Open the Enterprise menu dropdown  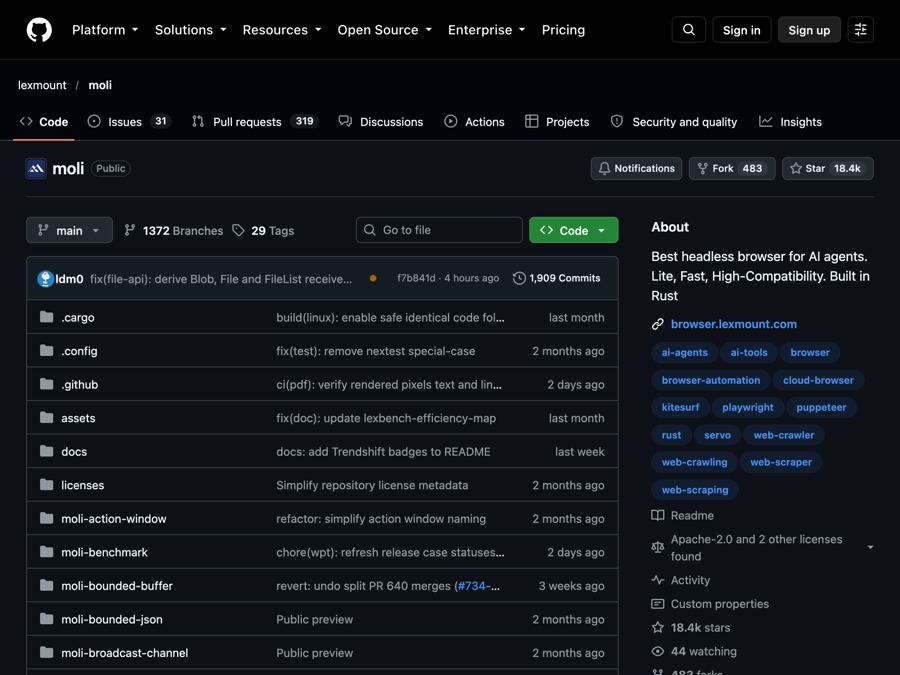[487, 30]
